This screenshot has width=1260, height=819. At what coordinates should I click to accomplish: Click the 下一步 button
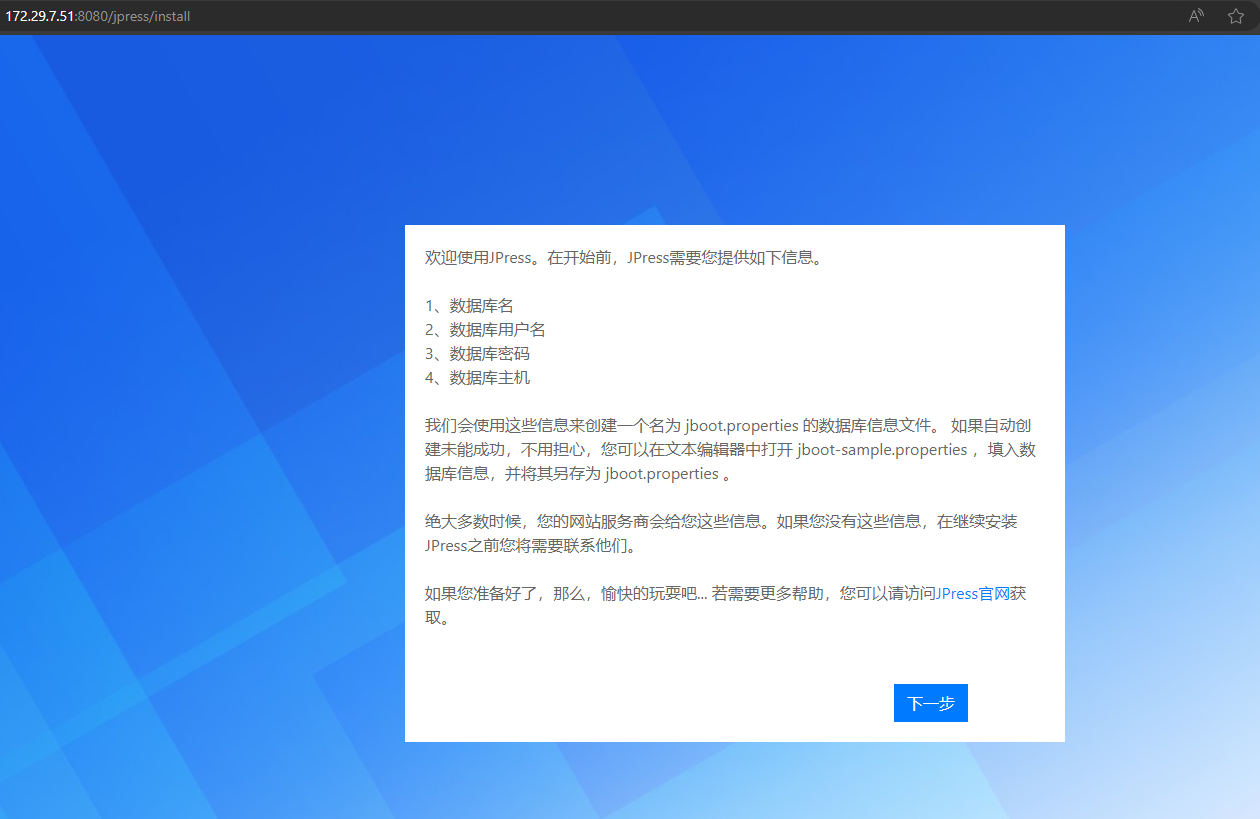click(x=930, y=703)
